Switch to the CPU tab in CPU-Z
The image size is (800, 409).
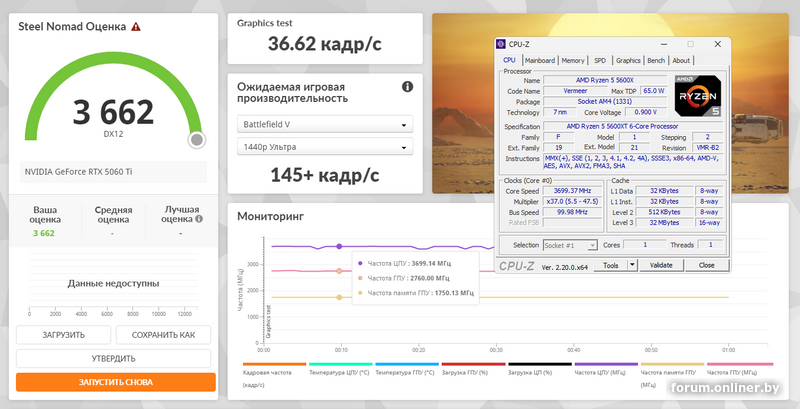(509, 60)
